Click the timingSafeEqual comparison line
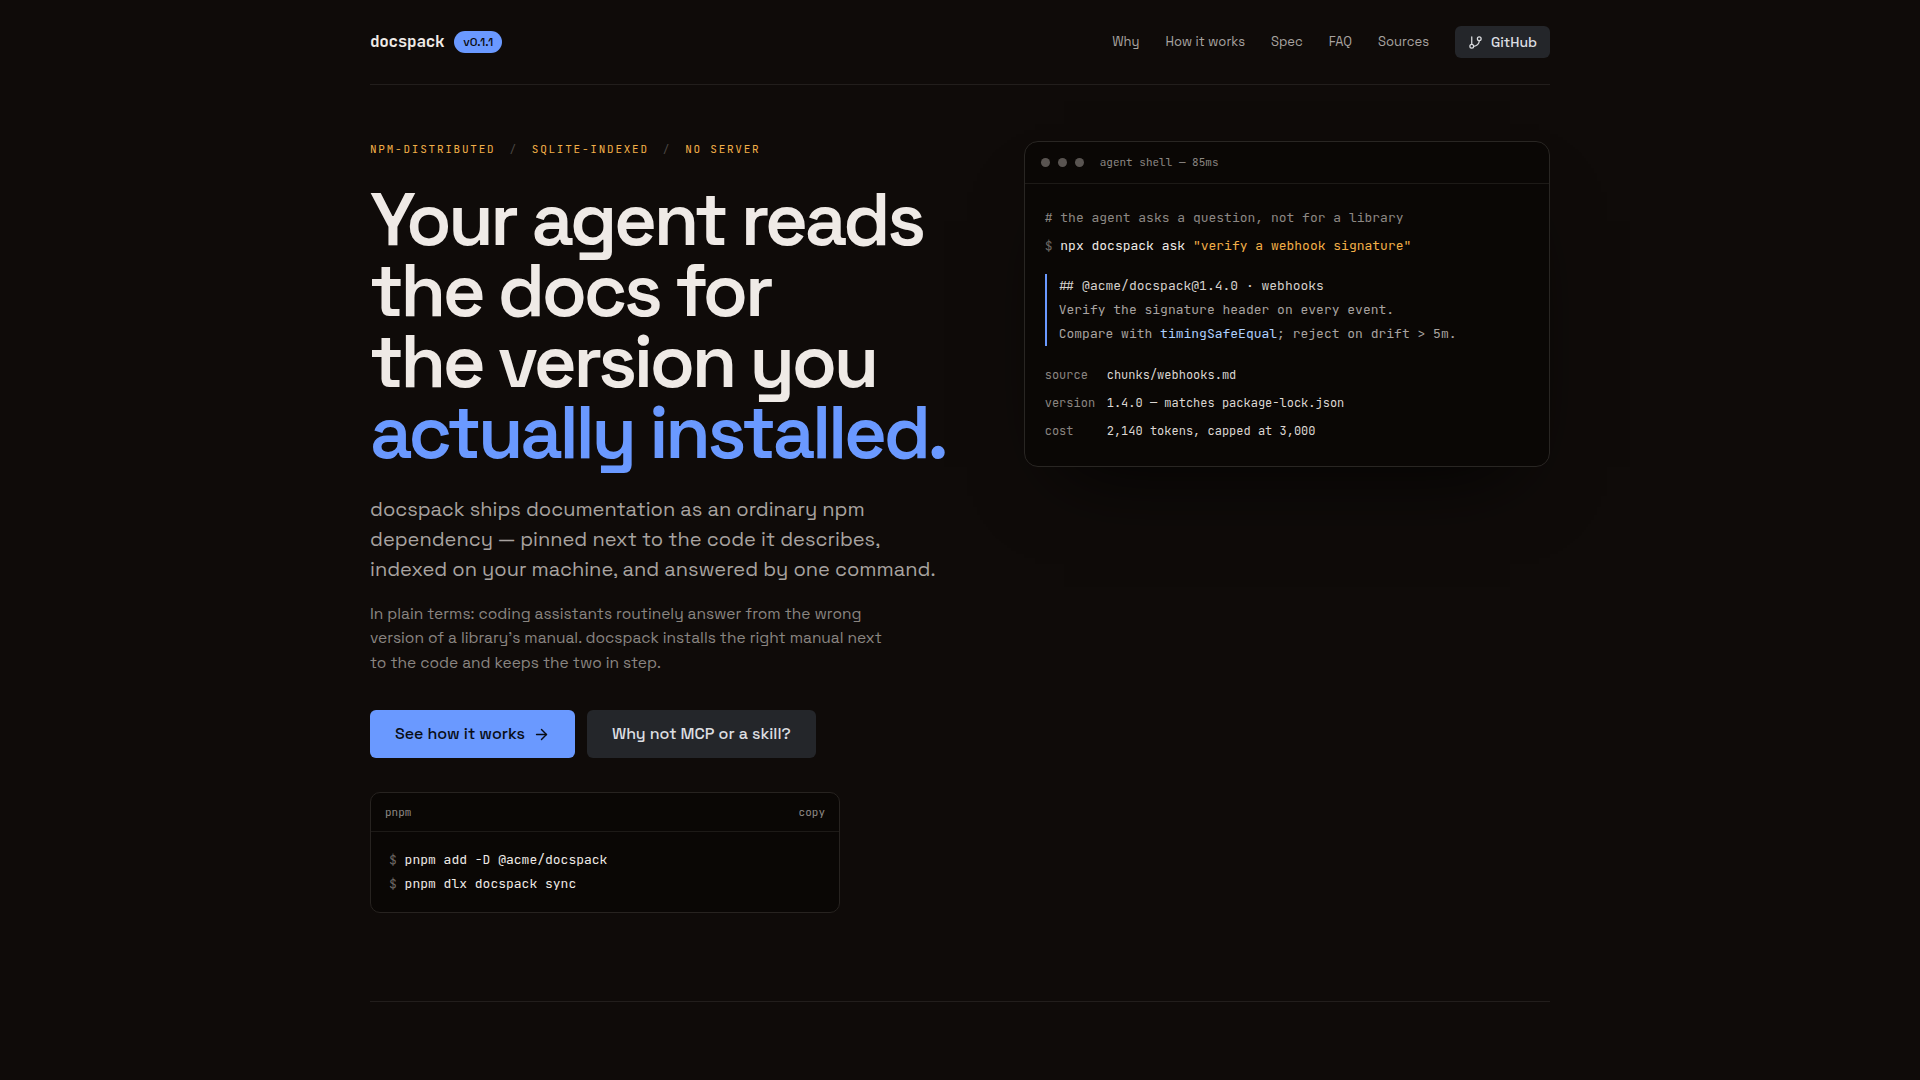 pos(1257,334)
